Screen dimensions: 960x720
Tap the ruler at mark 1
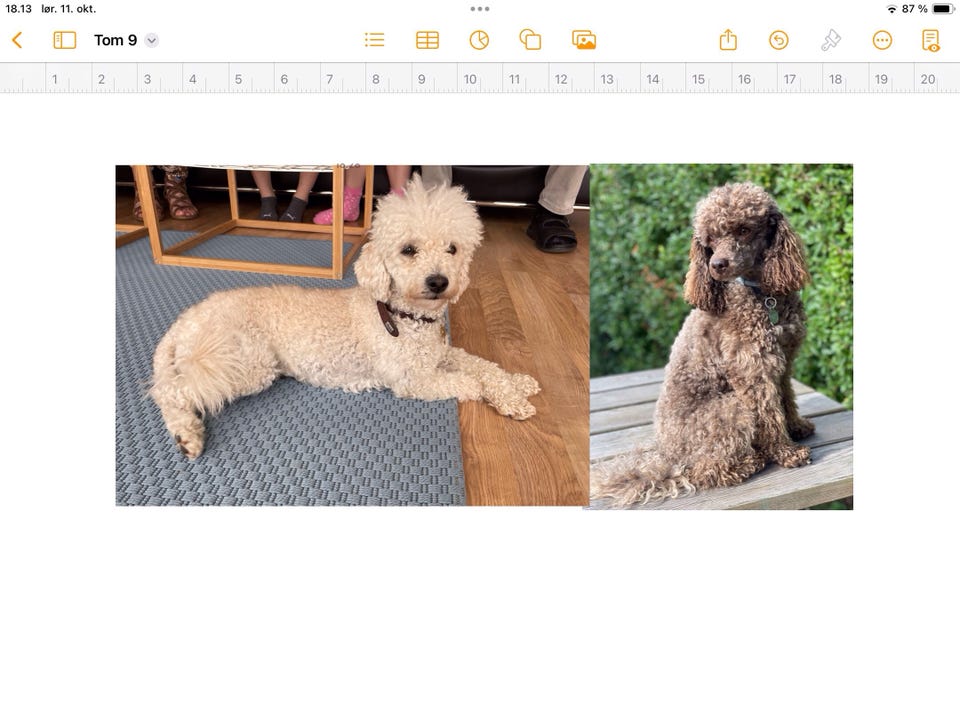pyautogui.click(x=54, y=79)
